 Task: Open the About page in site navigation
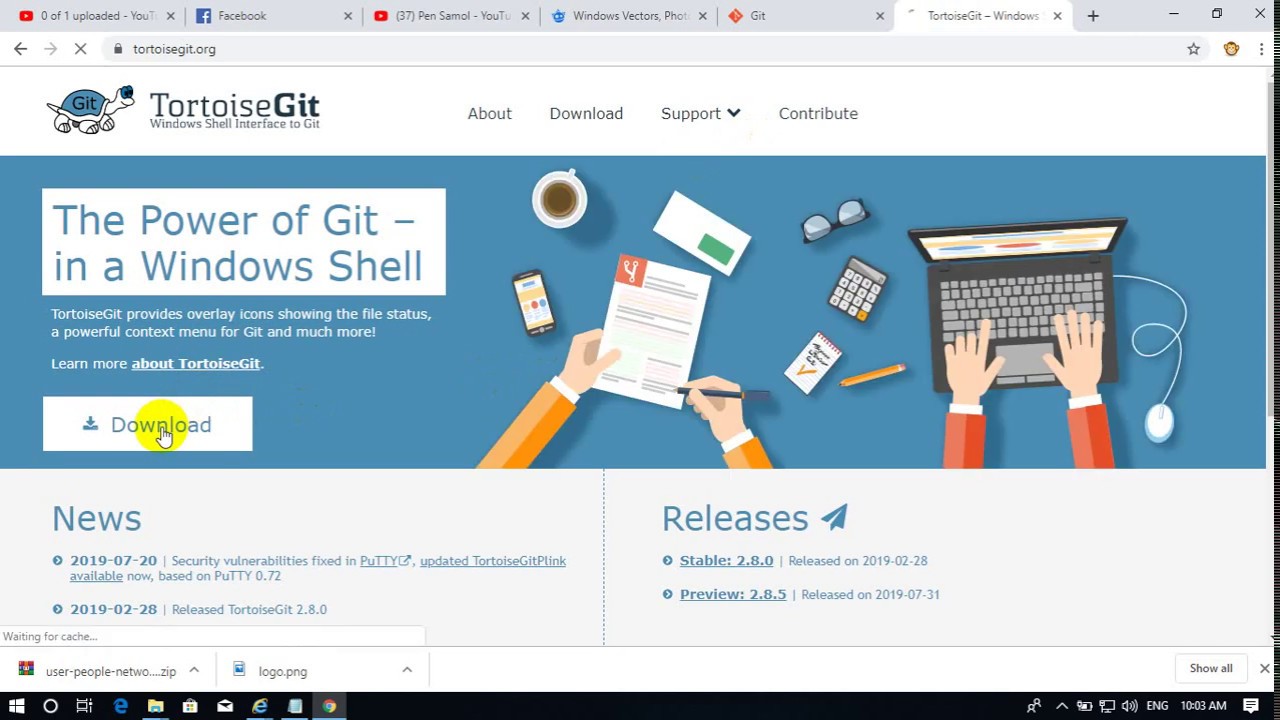tap(489, 114)
